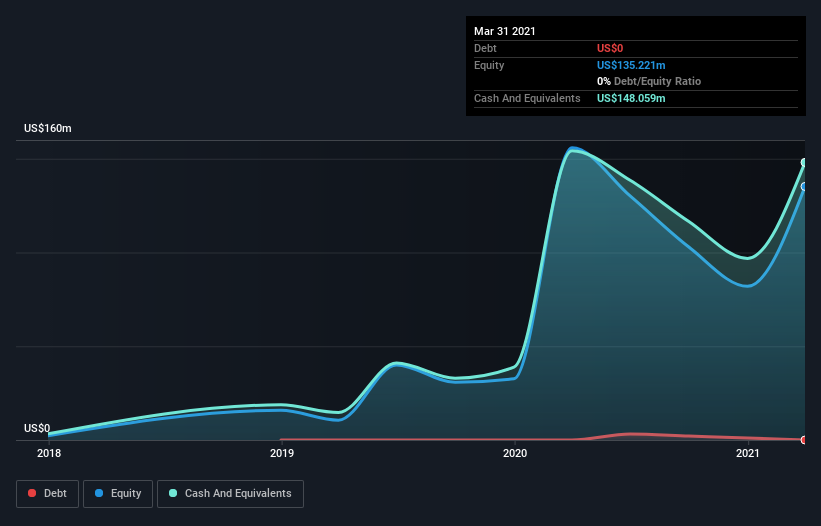
Task: Toggle the Equity series legend button
Action: (x=118, y=494)
